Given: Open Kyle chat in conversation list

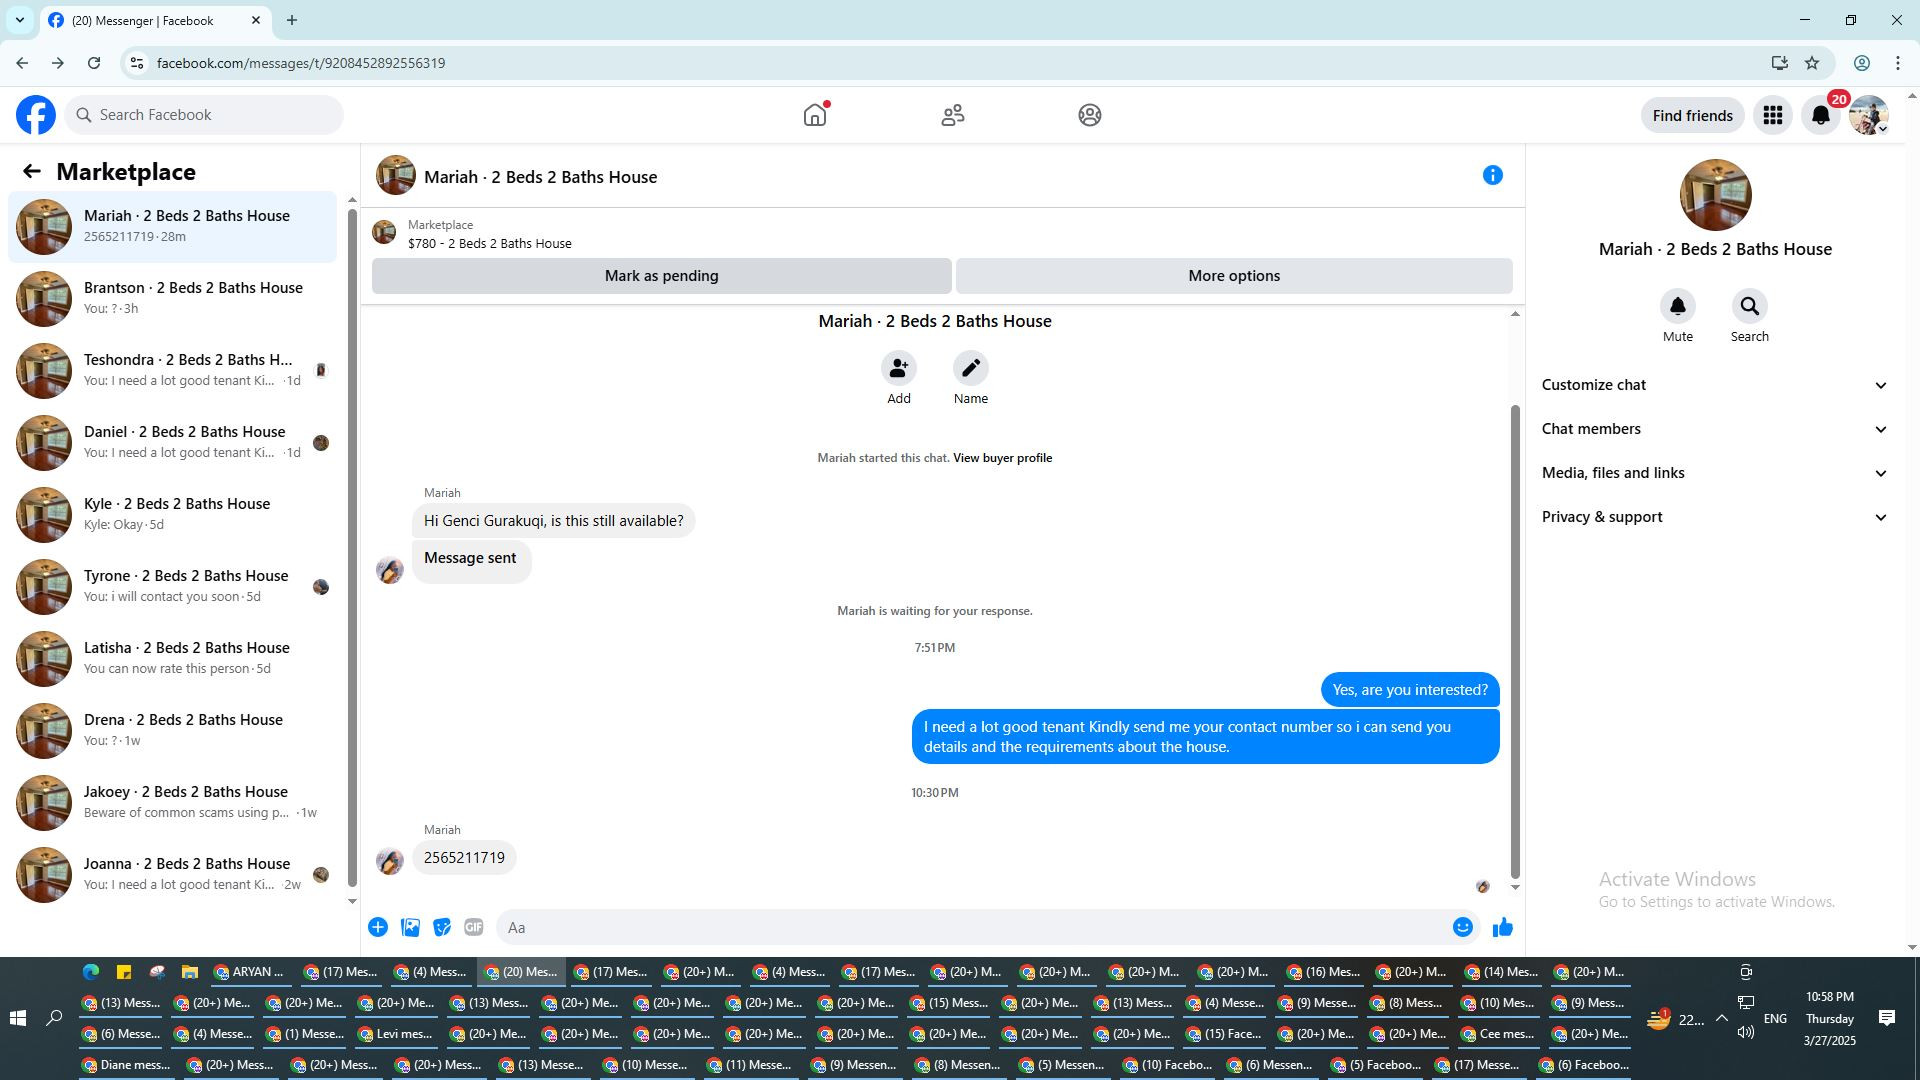Looking at the screenshot, I should pos(173,515).
